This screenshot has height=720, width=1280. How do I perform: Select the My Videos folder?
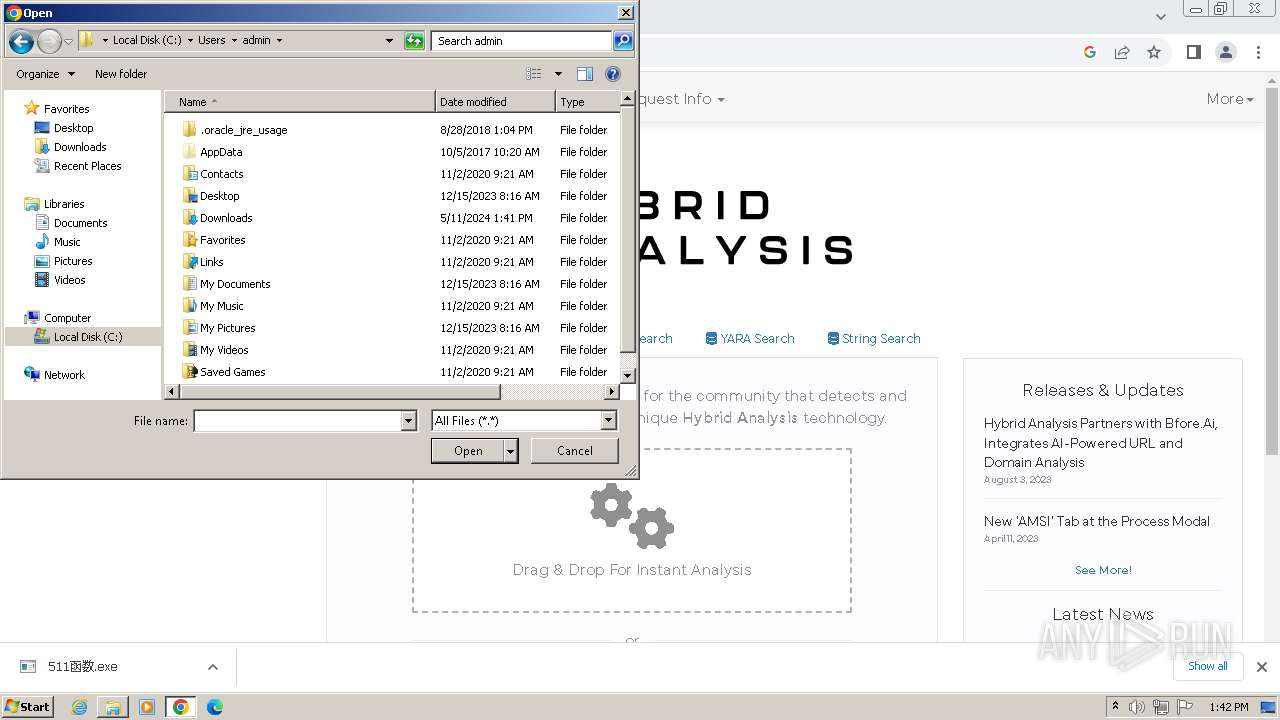(x=224, y=350)
